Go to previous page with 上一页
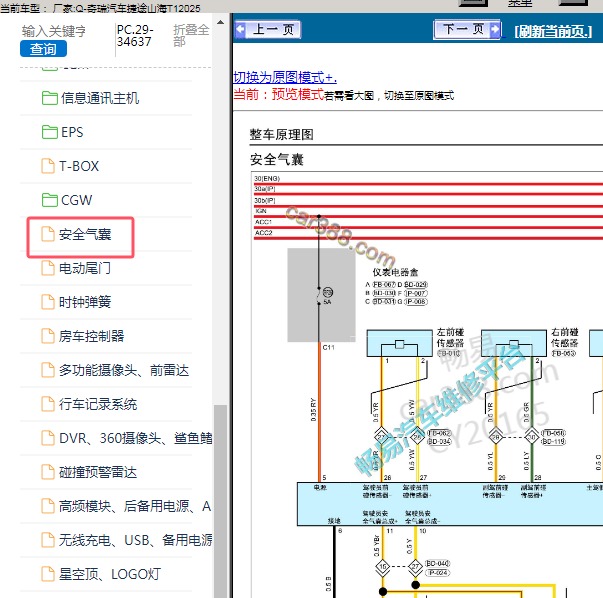The height and width of the screenshot is (598, 603). (x=268, y=29)
